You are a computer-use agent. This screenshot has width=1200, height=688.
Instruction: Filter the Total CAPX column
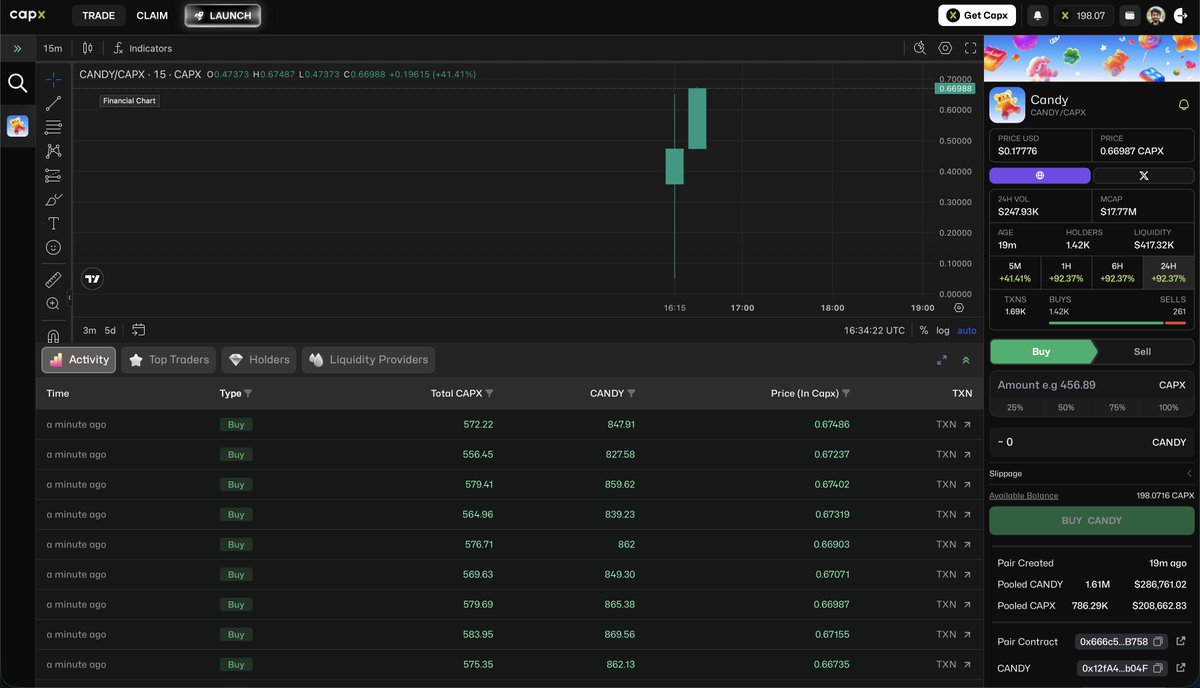tap(489, 394)
